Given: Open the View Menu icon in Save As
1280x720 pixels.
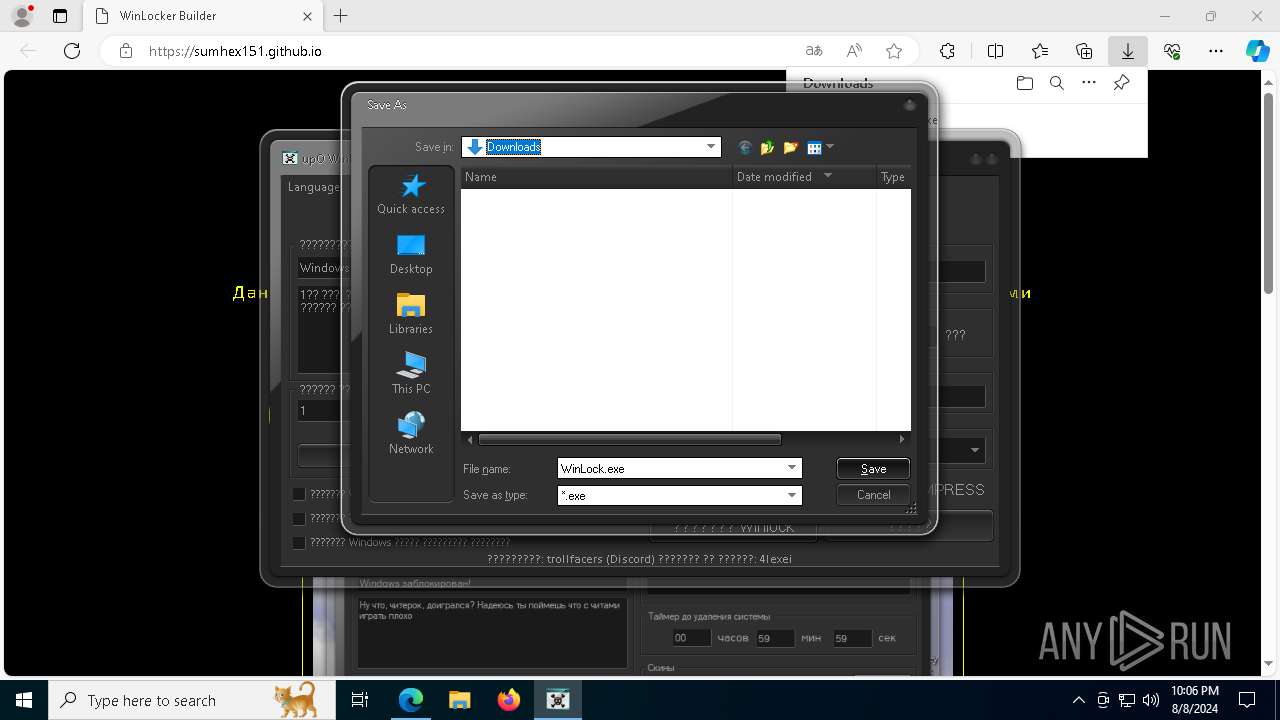Looking at the screenshot, I should [x=820, y=148].
